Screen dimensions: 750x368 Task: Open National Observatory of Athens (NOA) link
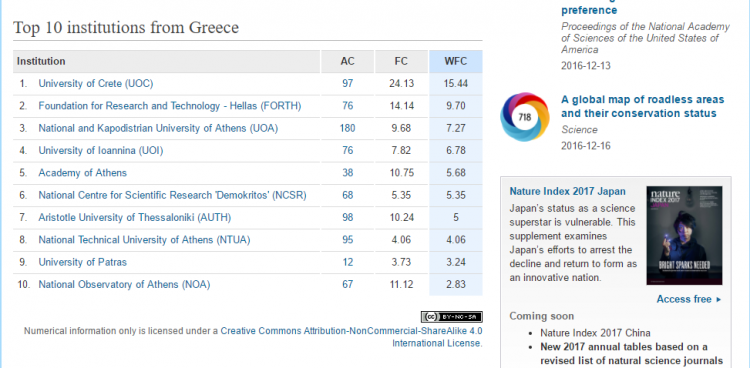coord(124,284)
